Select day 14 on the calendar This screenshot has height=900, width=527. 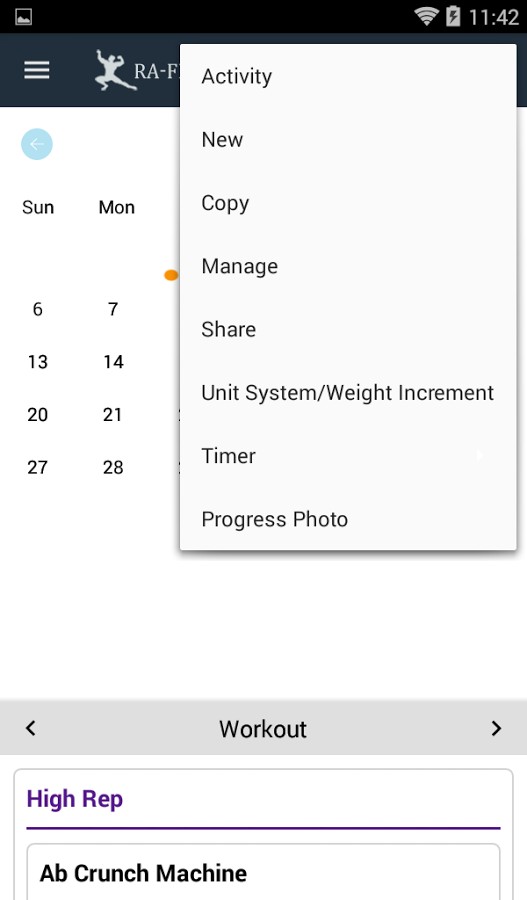tap(113, 362)
